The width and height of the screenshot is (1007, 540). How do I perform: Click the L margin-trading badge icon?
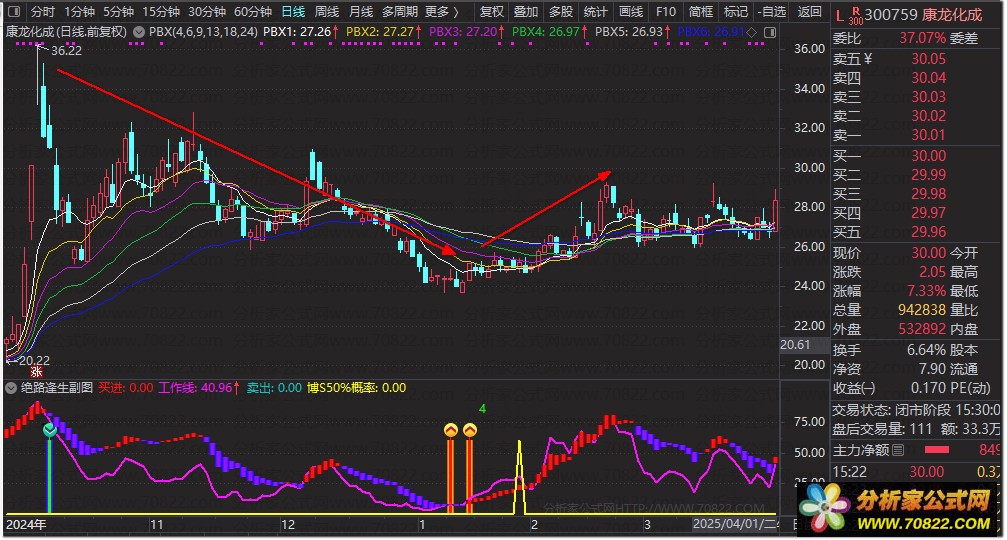tap(839, 16)
